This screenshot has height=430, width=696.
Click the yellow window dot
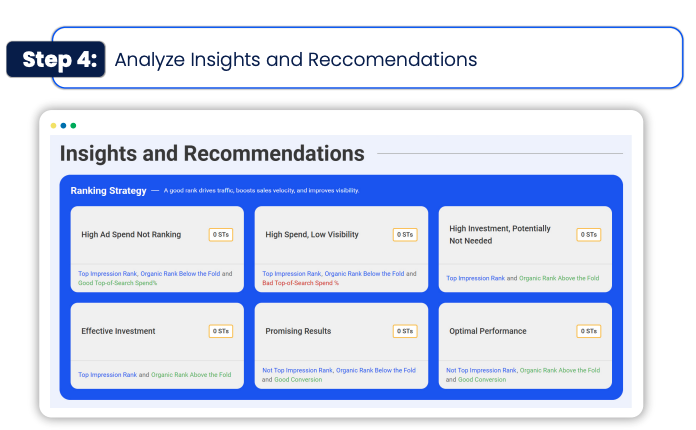[x=53, y=126]
